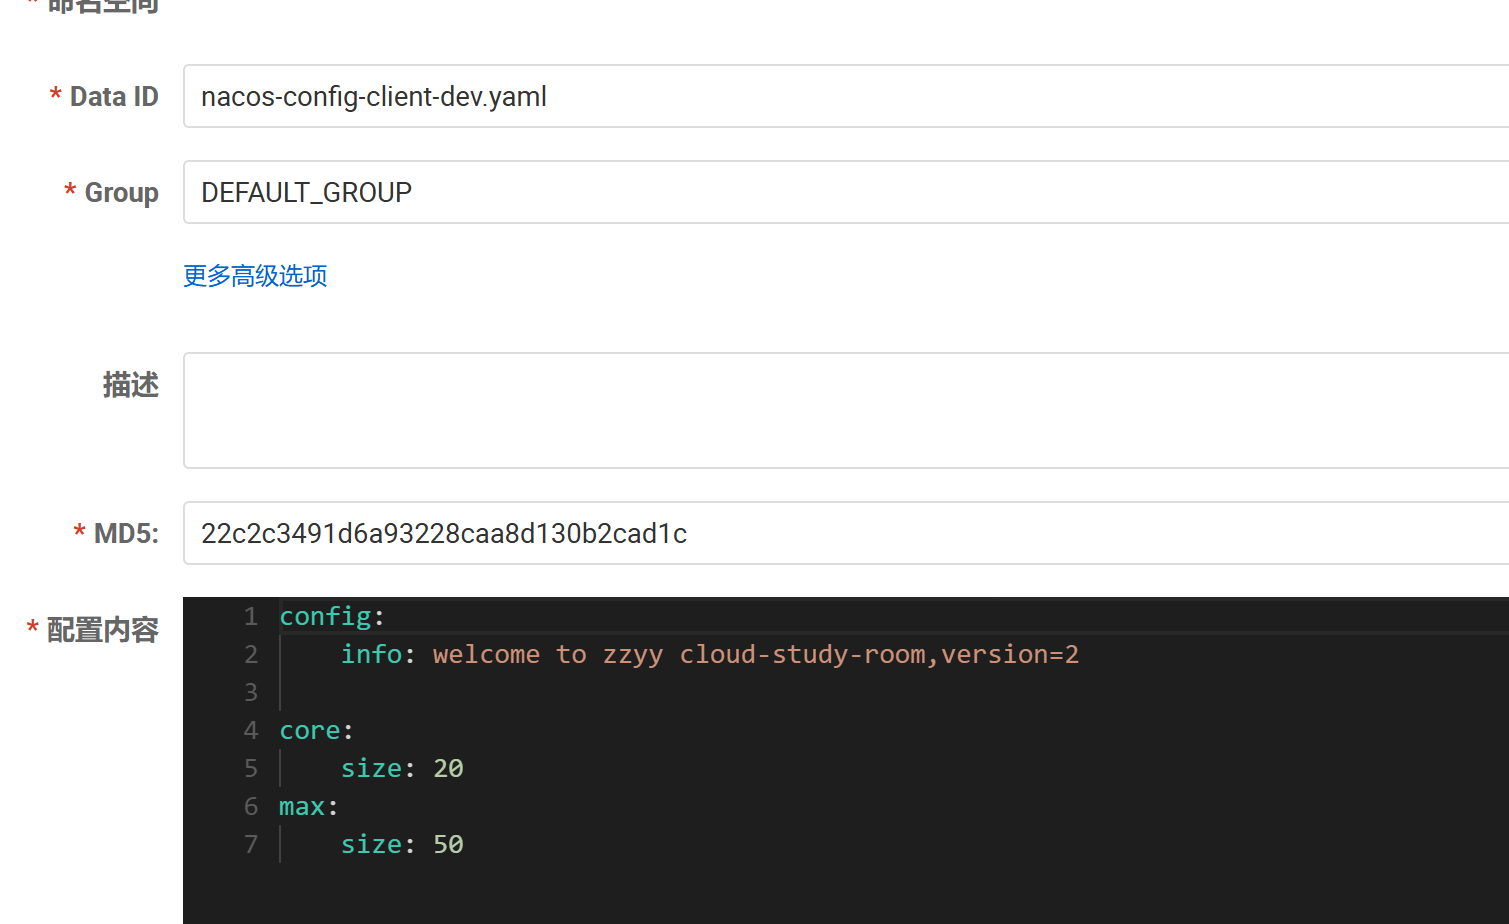The image size is (1509, 924).
Task: Click the 配置内容 field label
Action: point(102,630)
